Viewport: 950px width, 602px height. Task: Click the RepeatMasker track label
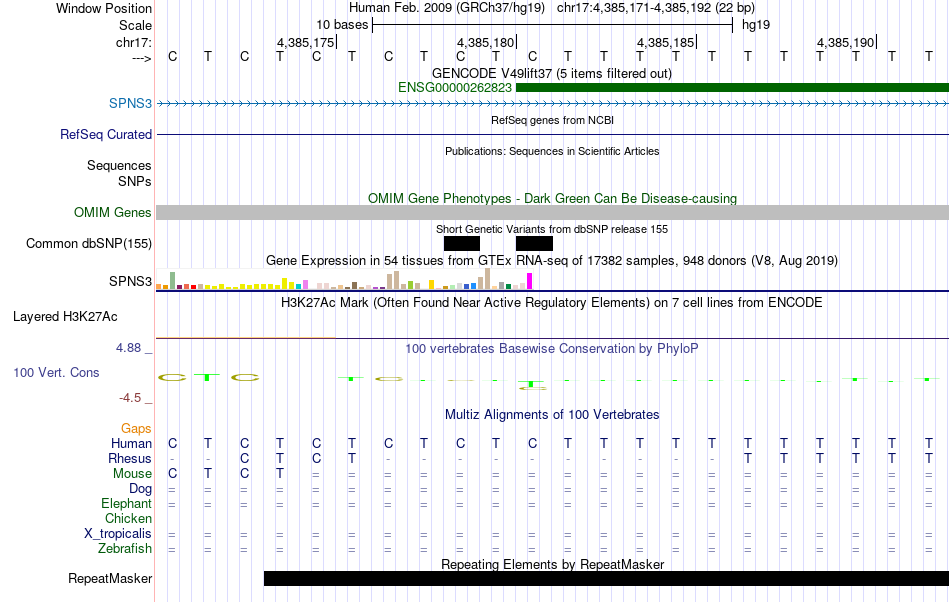[x=110, y=579]
